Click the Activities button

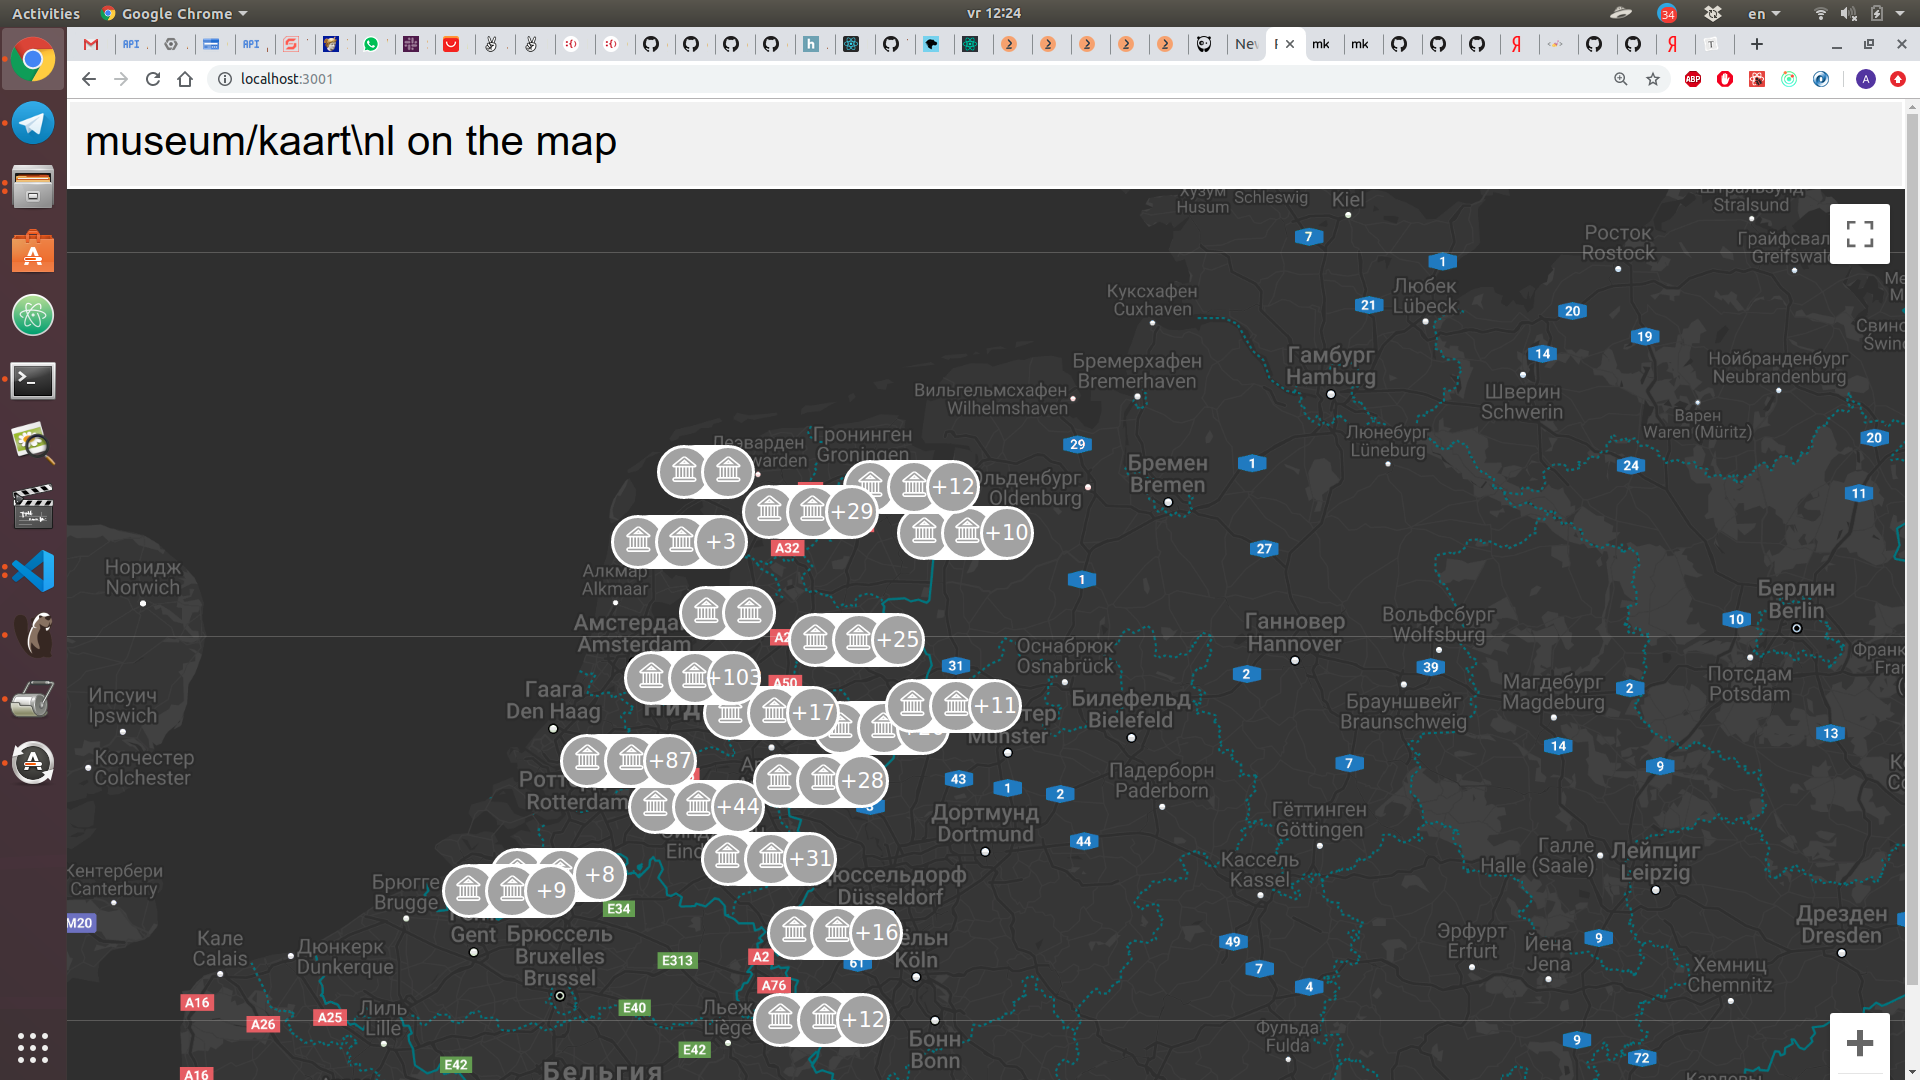[45, 14]
